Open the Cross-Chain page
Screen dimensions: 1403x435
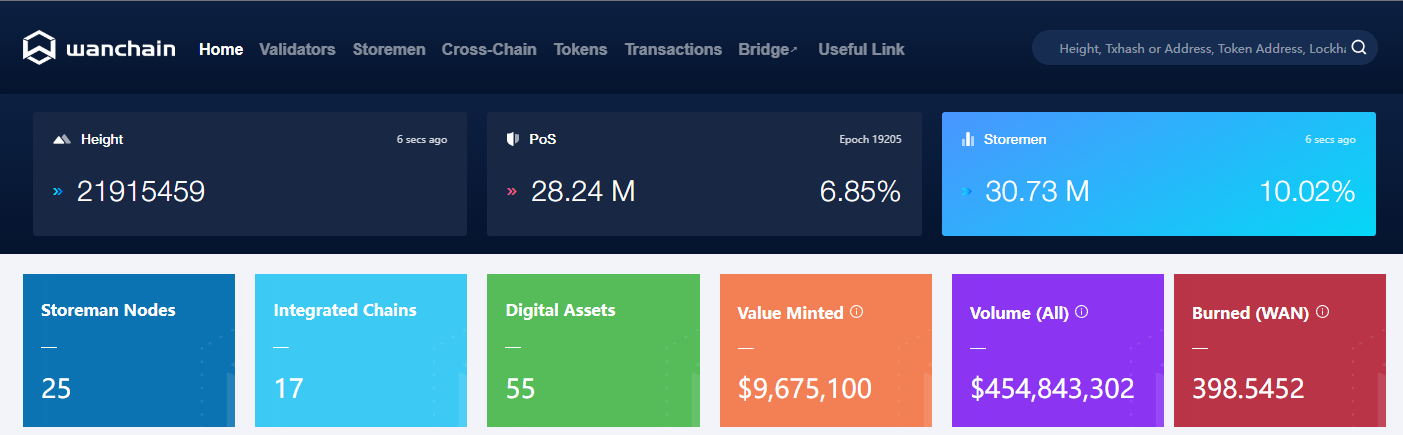[x=489, y=49]
